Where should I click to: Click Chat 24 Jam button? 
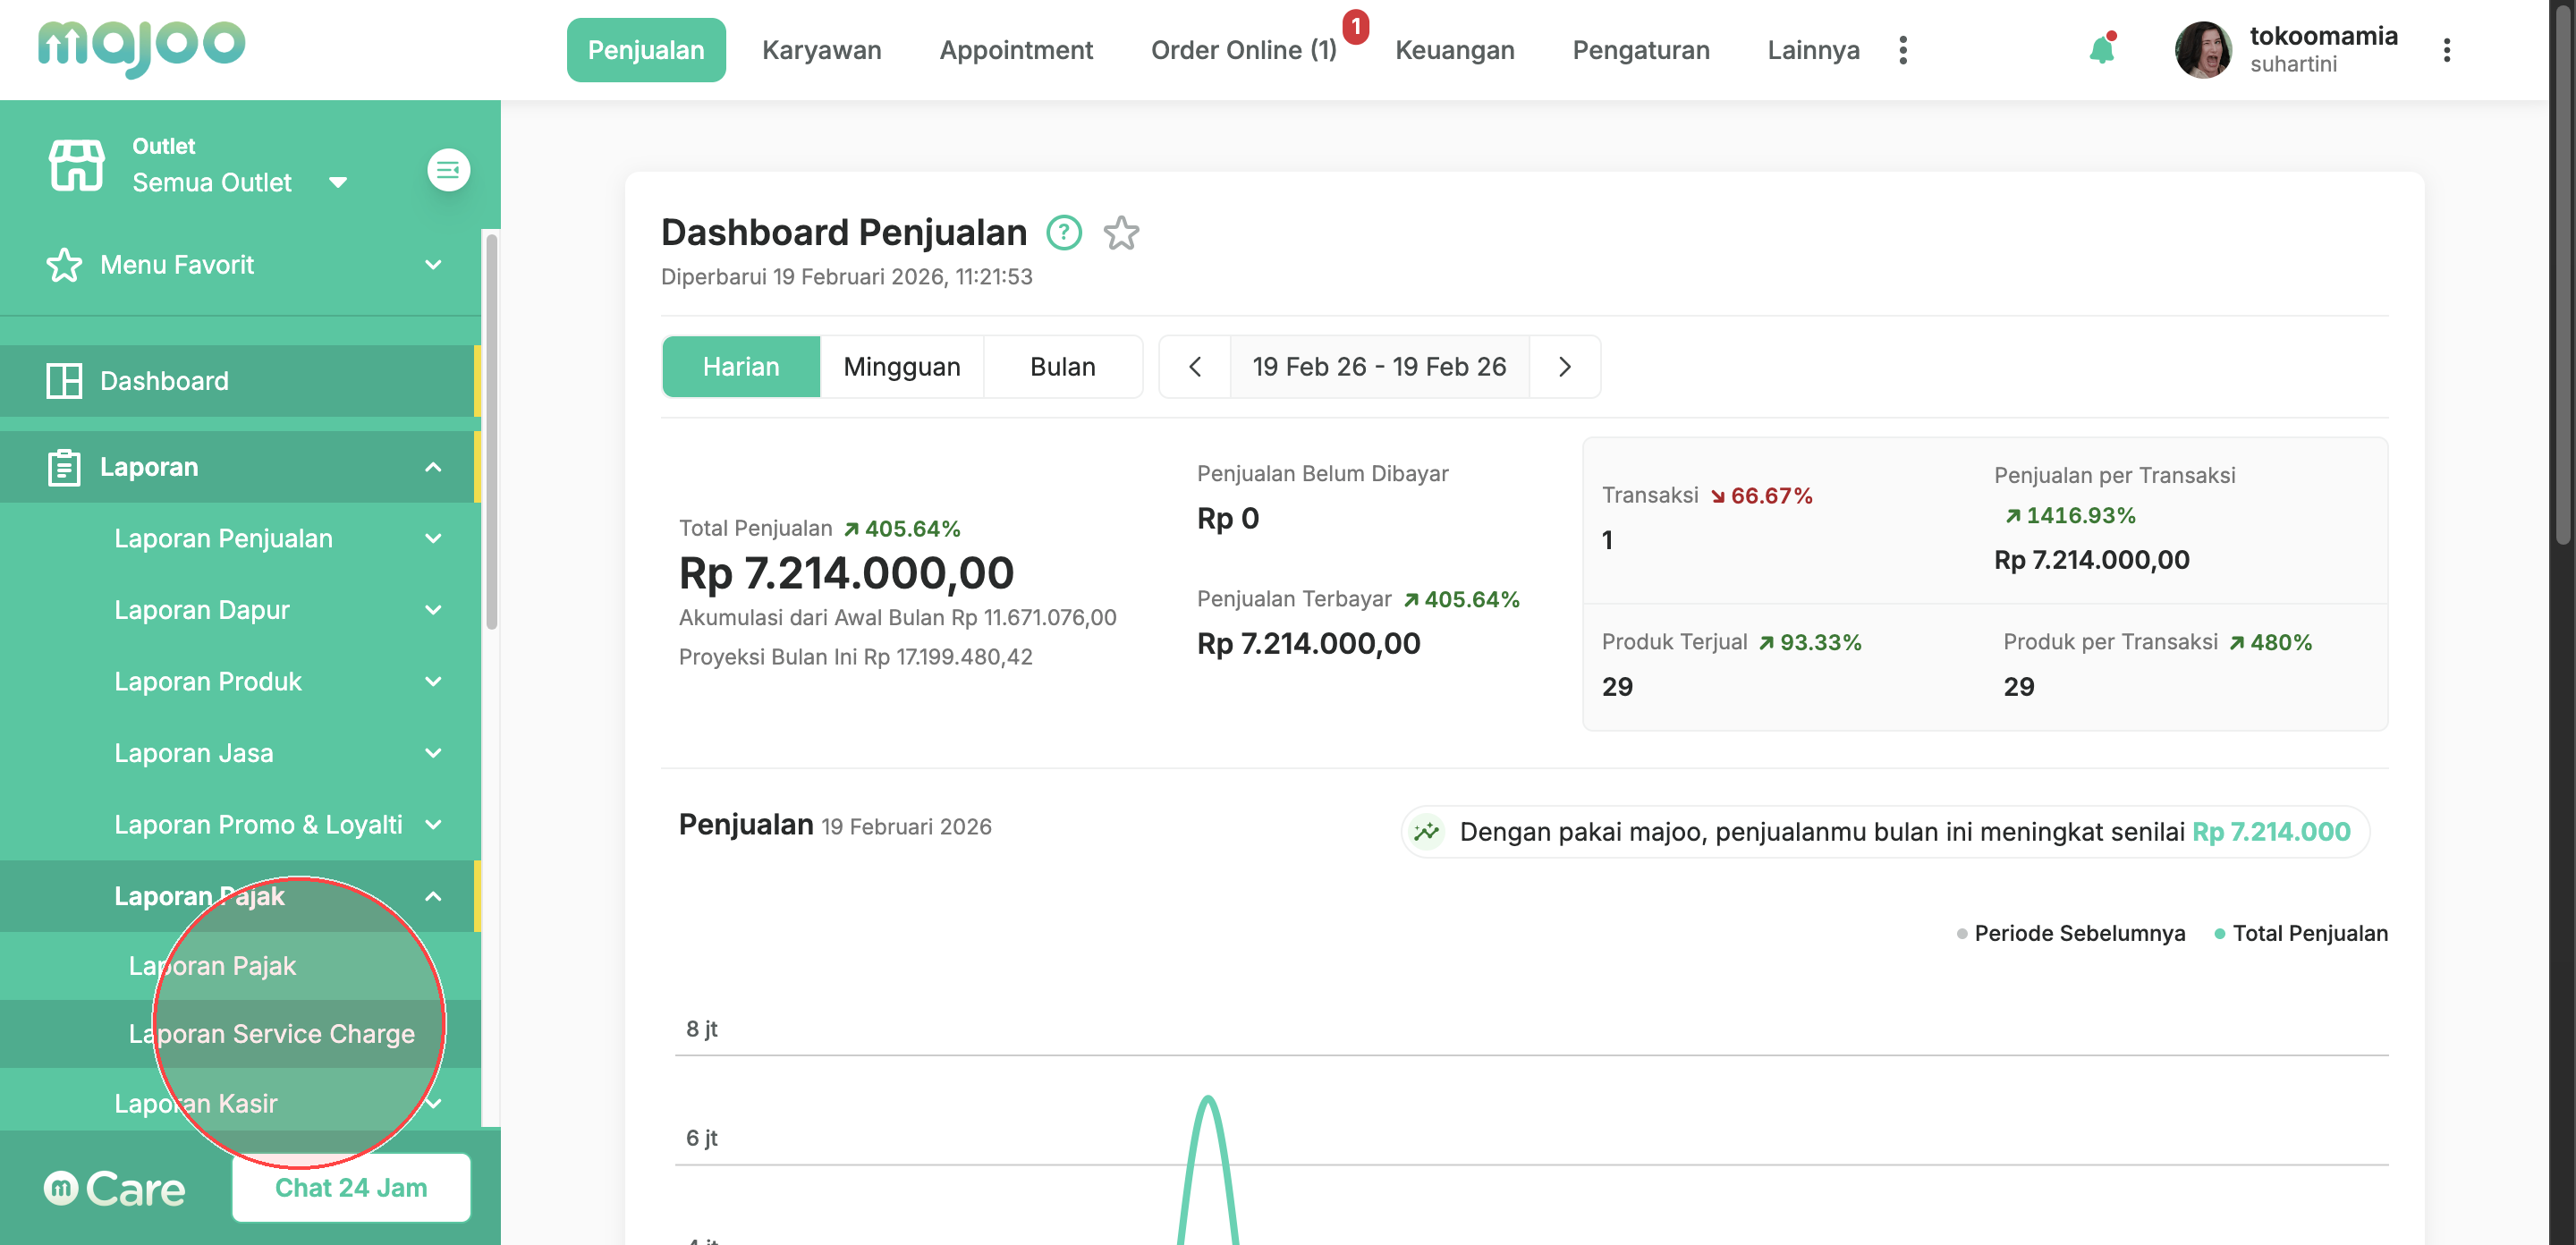click(x=351, y=1187)
